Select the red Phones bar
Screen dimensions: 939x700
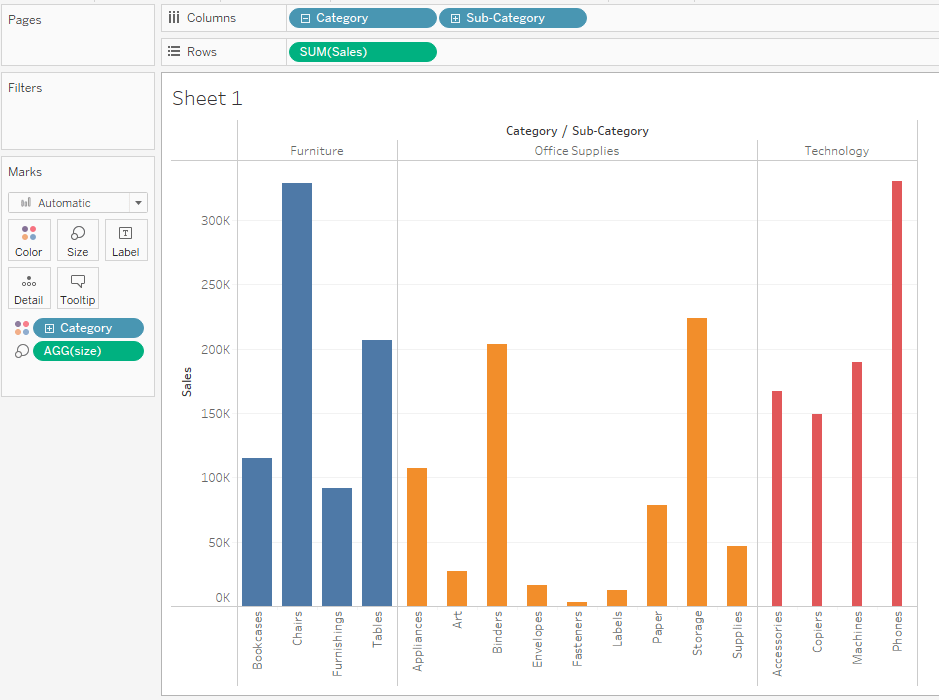[x=897, y=393]
